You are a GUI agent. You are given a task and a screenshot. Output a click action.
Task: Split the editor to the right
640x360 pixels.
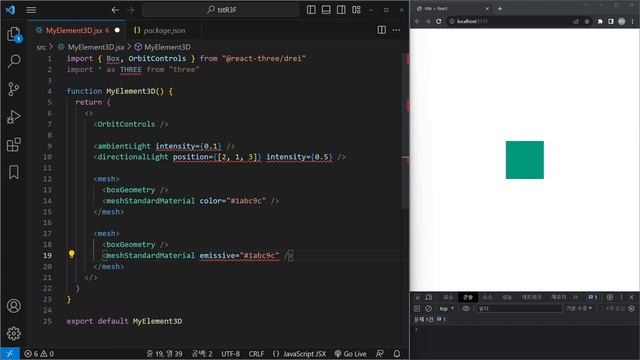click(x=382, y=30)
